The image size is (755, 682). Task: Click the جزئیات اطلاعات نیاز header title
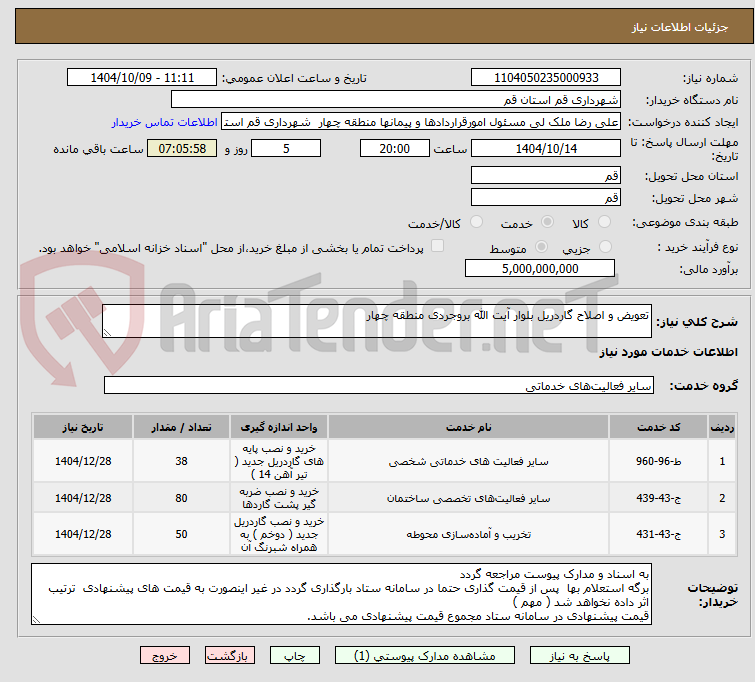(680, 27)
